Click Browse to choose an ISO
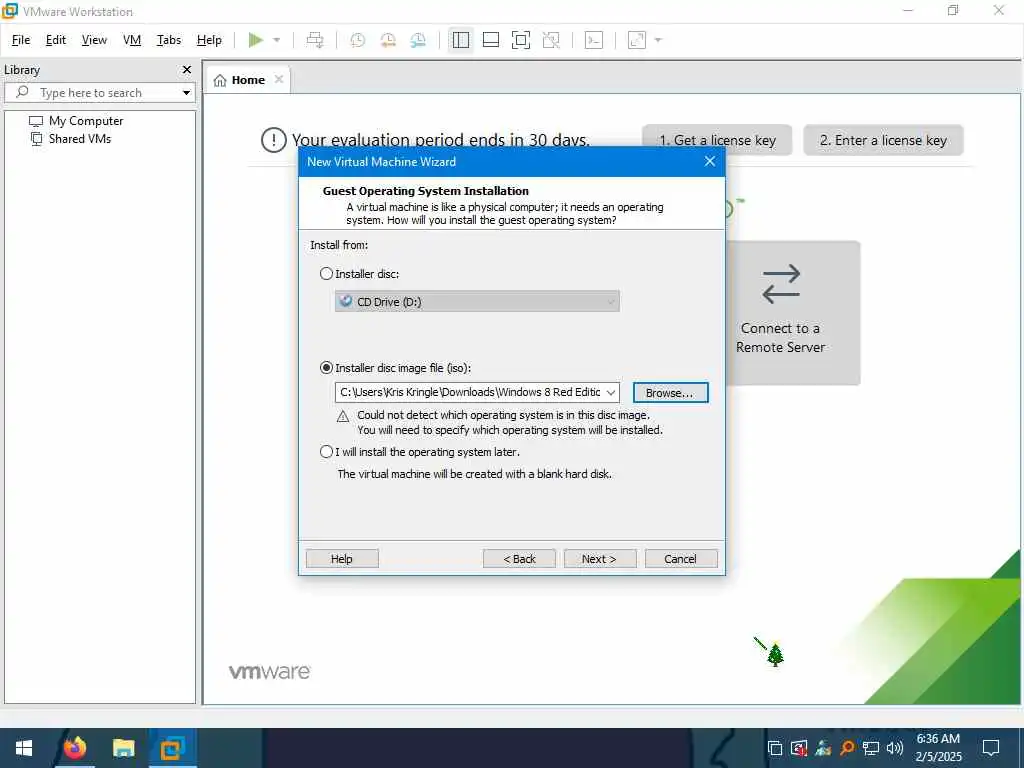This screenshot has width=1024, height=768. coord(670,392)
